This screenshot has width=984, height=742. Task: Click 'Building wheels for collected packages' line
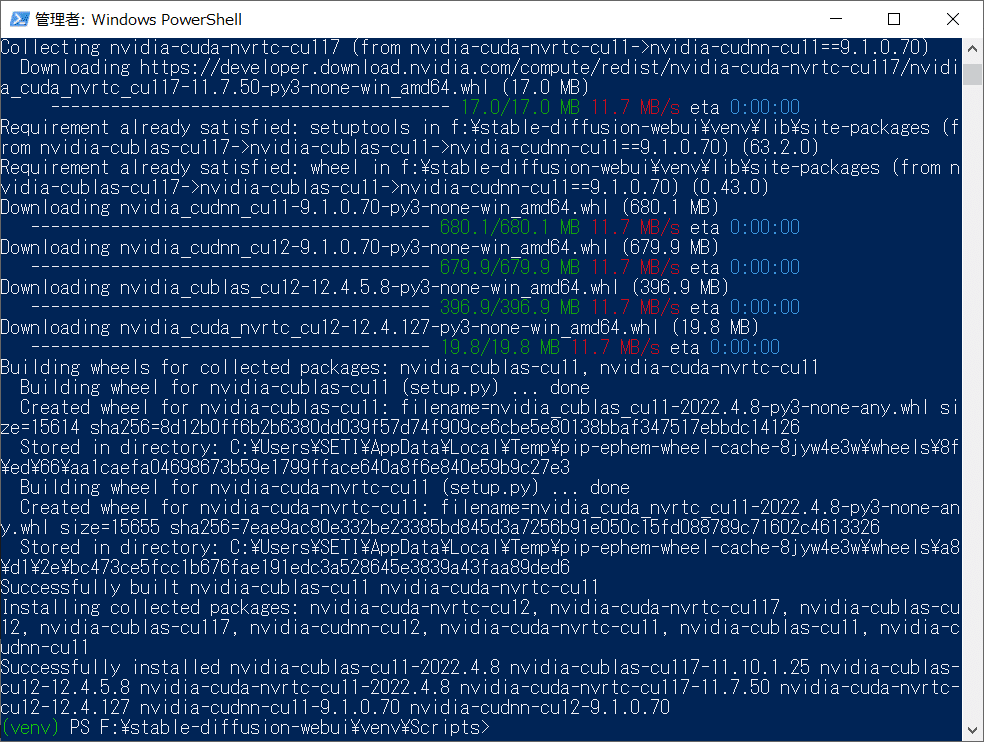409,367
